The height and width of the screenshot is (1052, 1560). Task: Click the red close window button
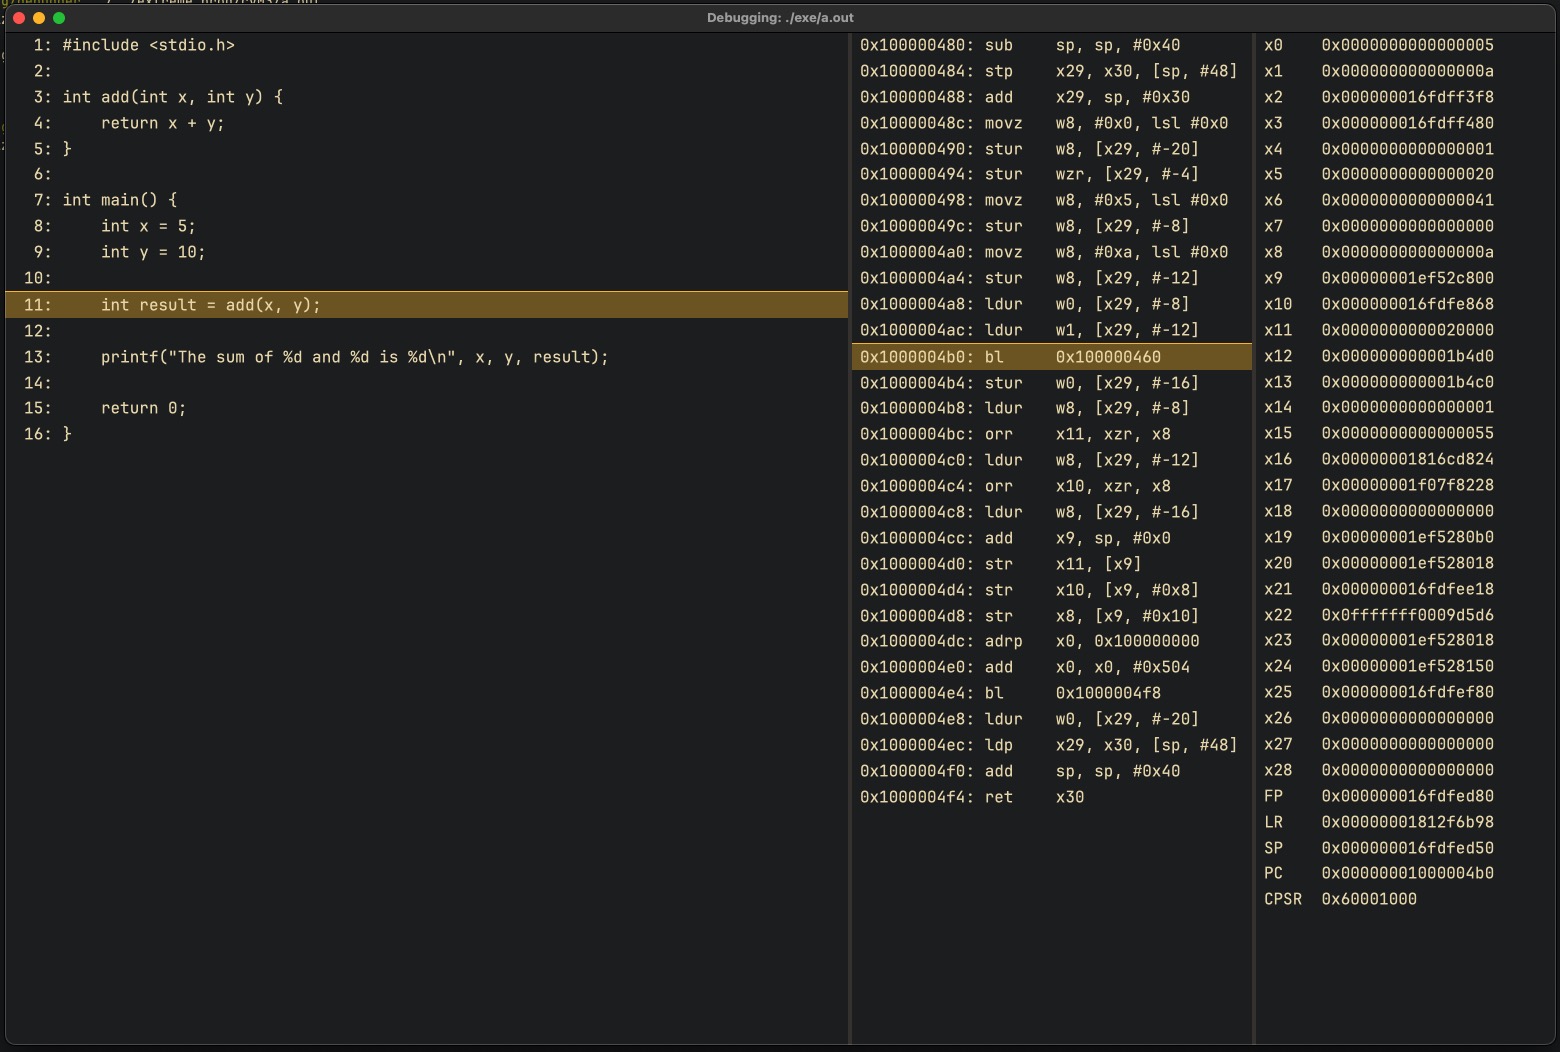pos(18,18)
